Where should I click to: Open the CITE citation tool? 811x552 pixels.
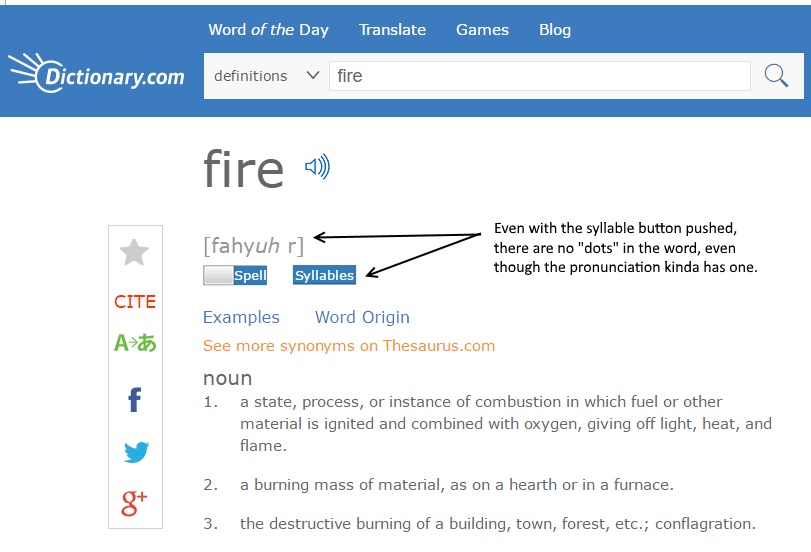(135, 302)
